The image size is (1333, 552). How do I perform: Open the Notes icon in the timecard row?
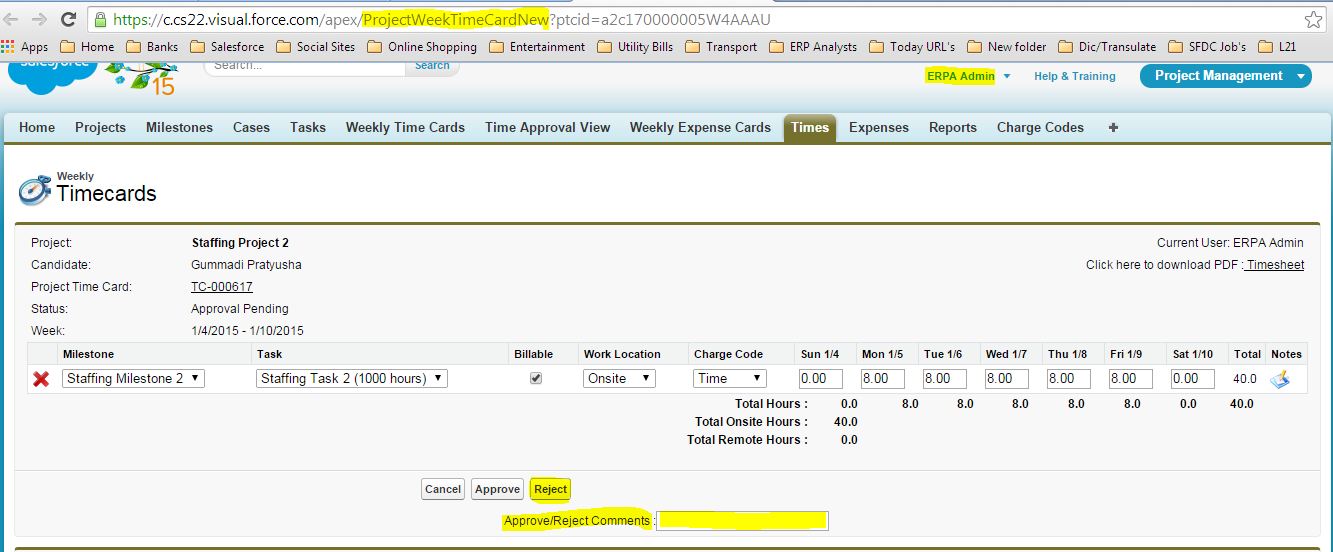click(x=1279, y=379)
